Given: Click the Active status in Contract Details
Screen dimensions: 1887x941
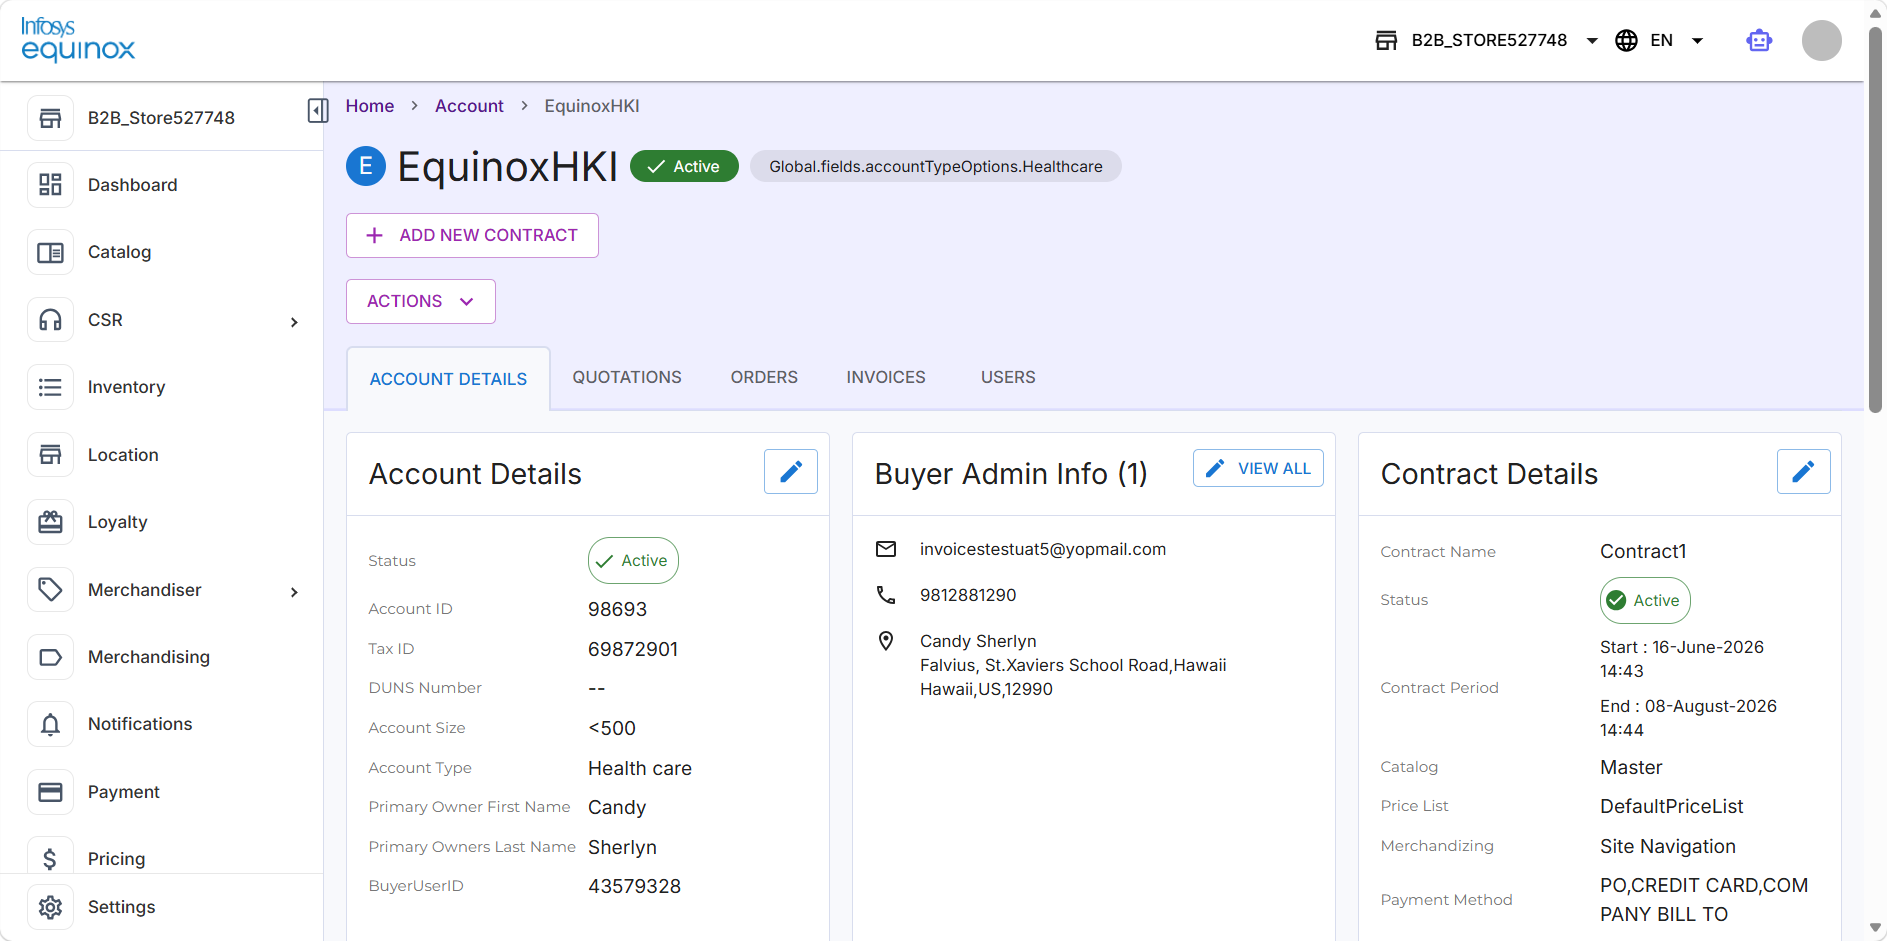Looking at the screenshot, I should click(1645, 601).
